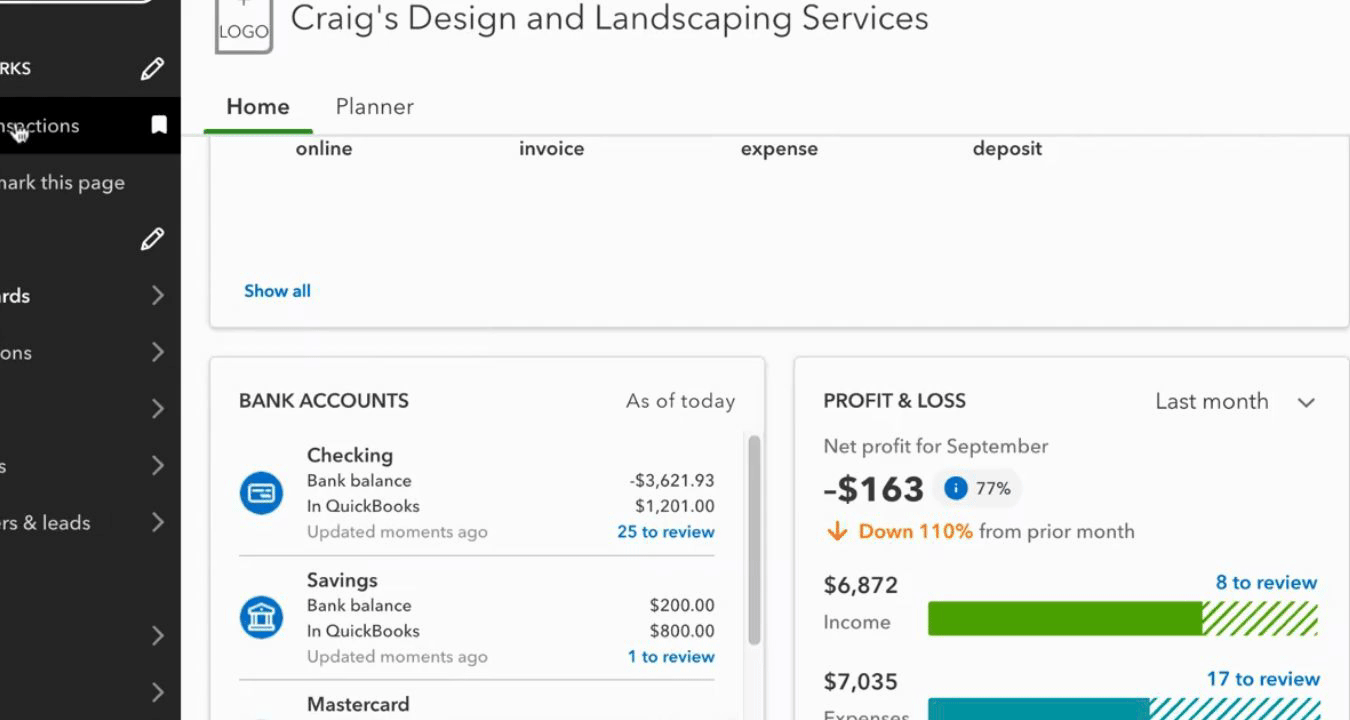Select the Home tab
The image size is (1350, 720).
coord(258,107)
